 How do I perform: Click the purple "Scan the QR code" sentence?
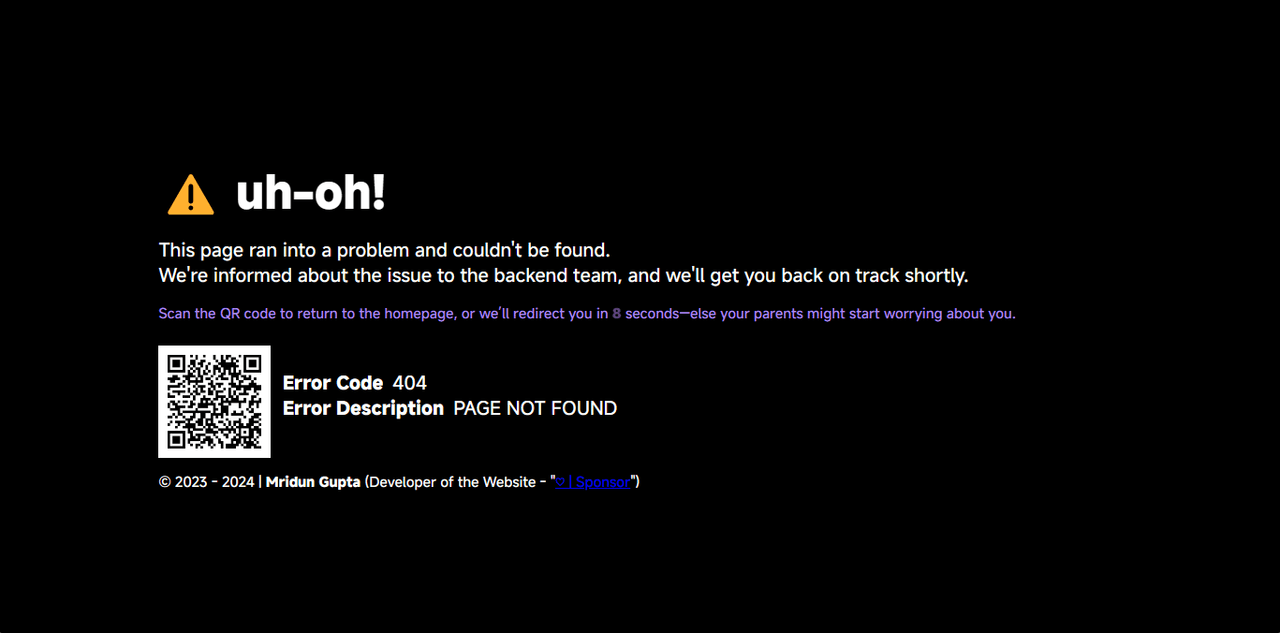587,313
